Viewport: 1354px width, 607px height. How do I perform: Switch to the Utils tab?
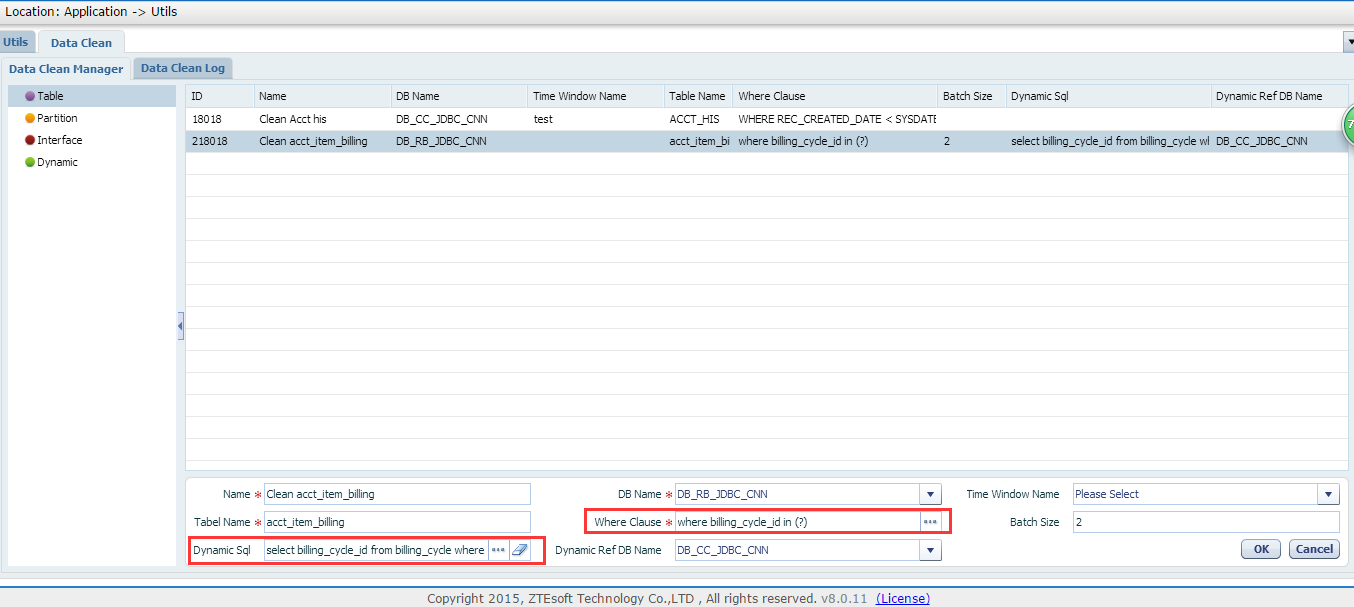(x=16, y=42)
